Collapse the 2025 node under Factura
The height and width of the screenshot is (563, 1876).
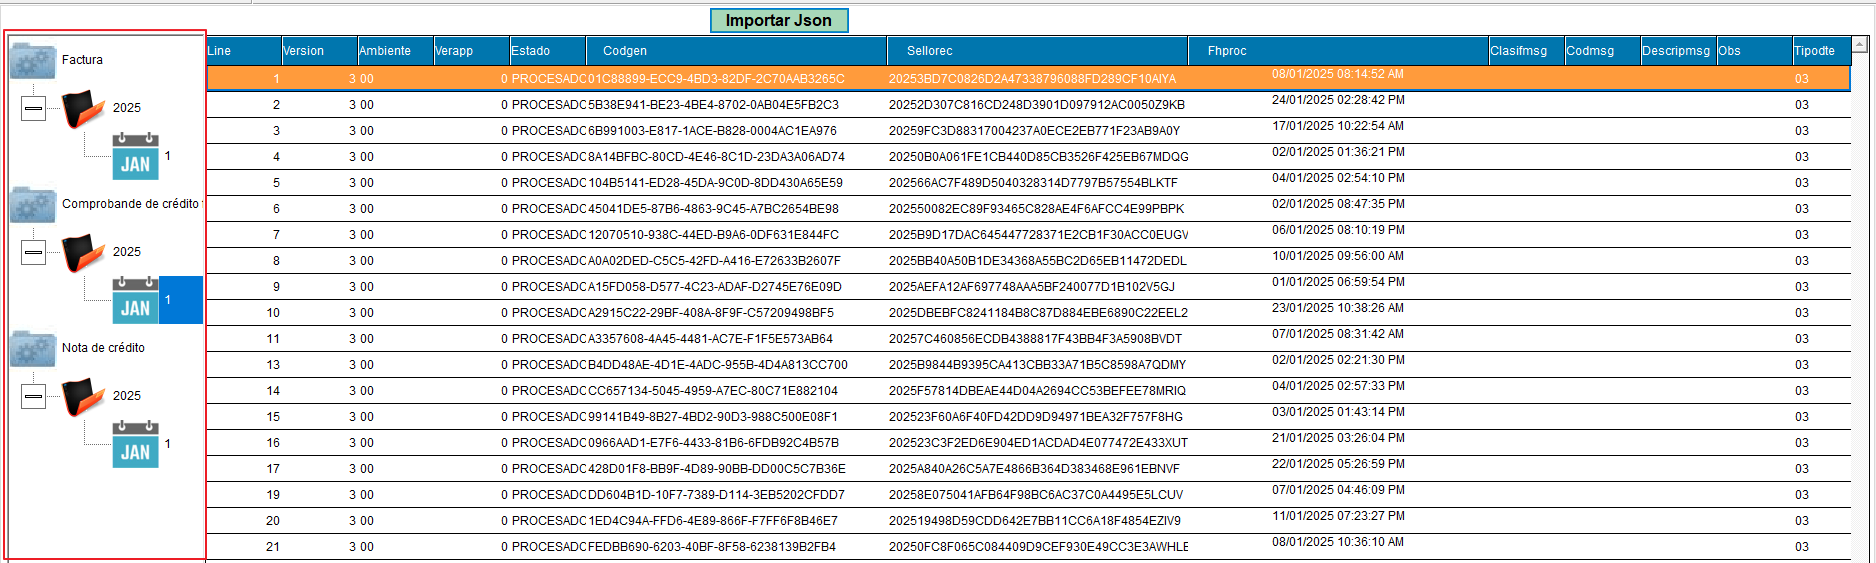(x=33, y=108)
